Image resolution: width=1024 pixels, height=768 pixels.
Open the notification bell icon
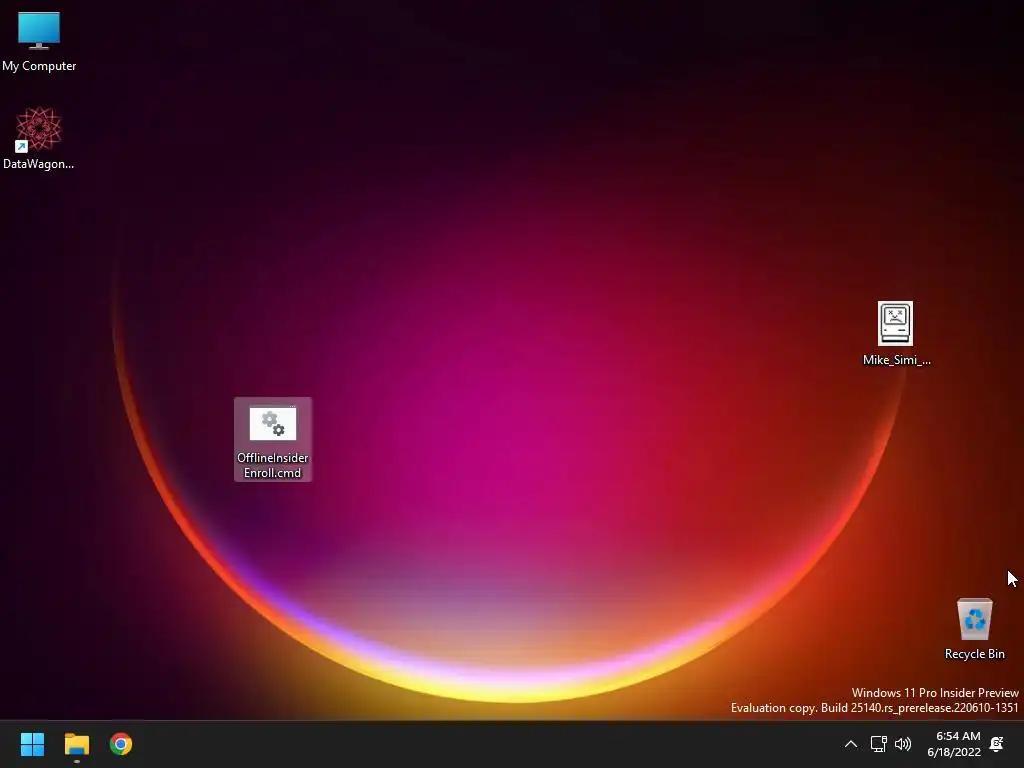pos(997,744)
